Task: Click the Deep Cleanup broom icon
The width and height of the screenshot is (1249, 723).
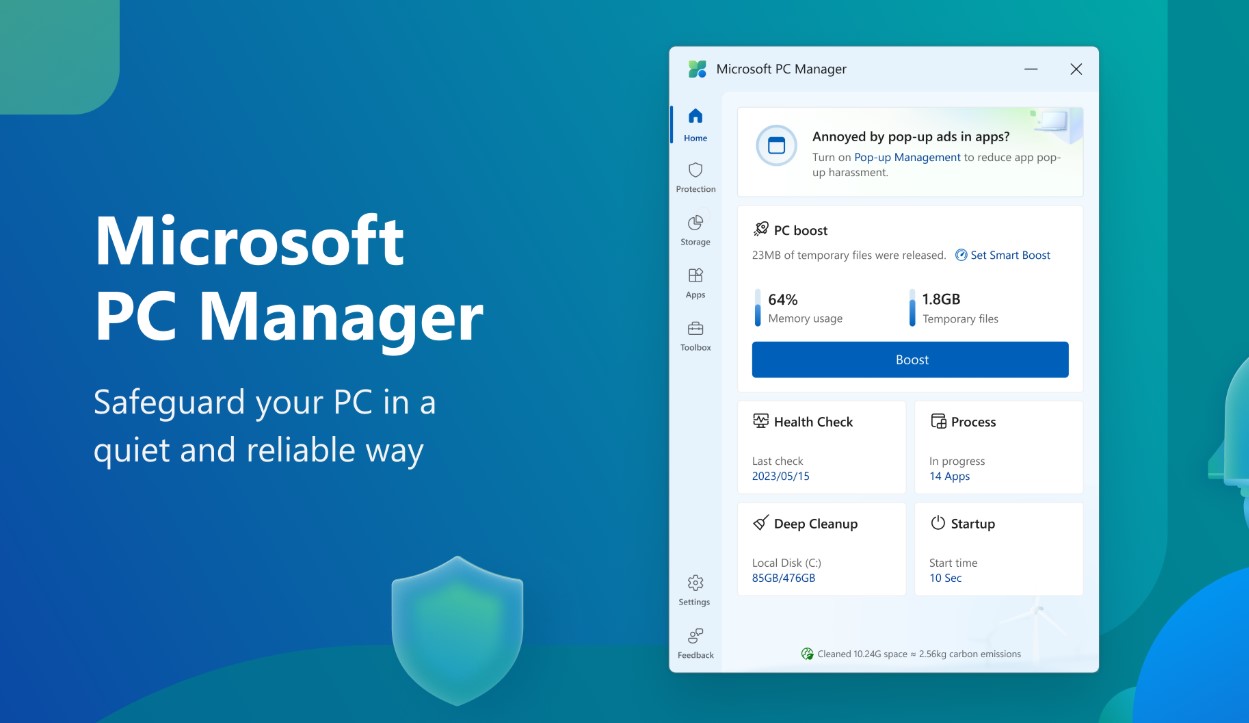Action: pyautogui.click(x=761, y=523)
